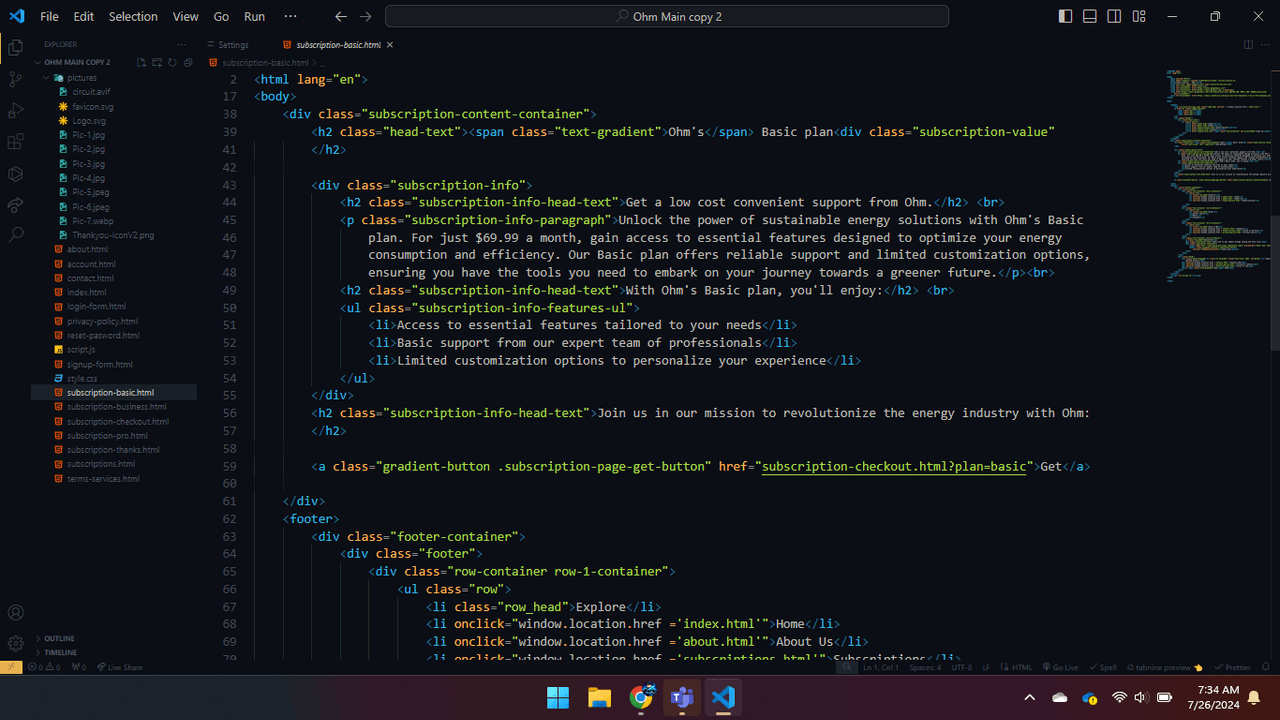Refresh the Explorer file tree
Image resolution: width=1280 pixels, height=720 pixels.
172,62
